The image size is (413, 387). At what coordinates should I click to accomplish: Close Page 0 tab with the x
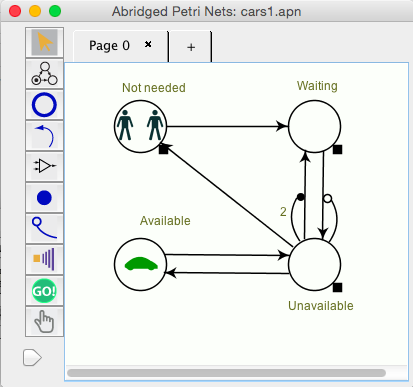click(x=148, y=44)
